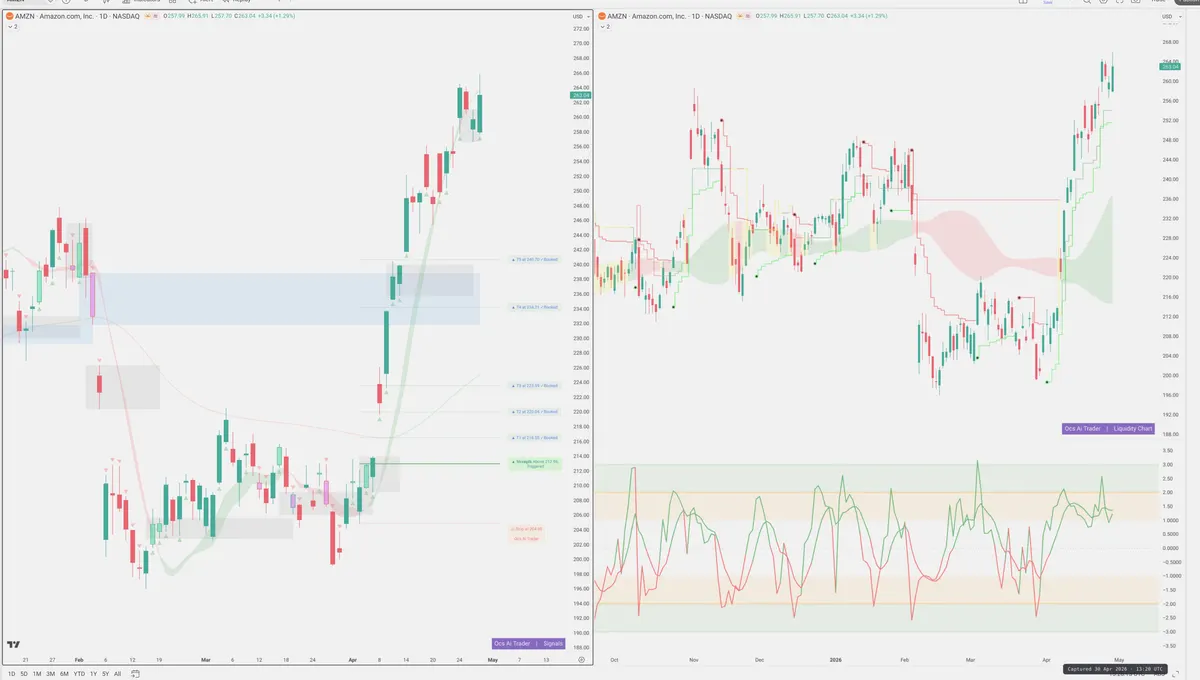
Task: Select the 1M time range button
Action: tap(37, 674)
